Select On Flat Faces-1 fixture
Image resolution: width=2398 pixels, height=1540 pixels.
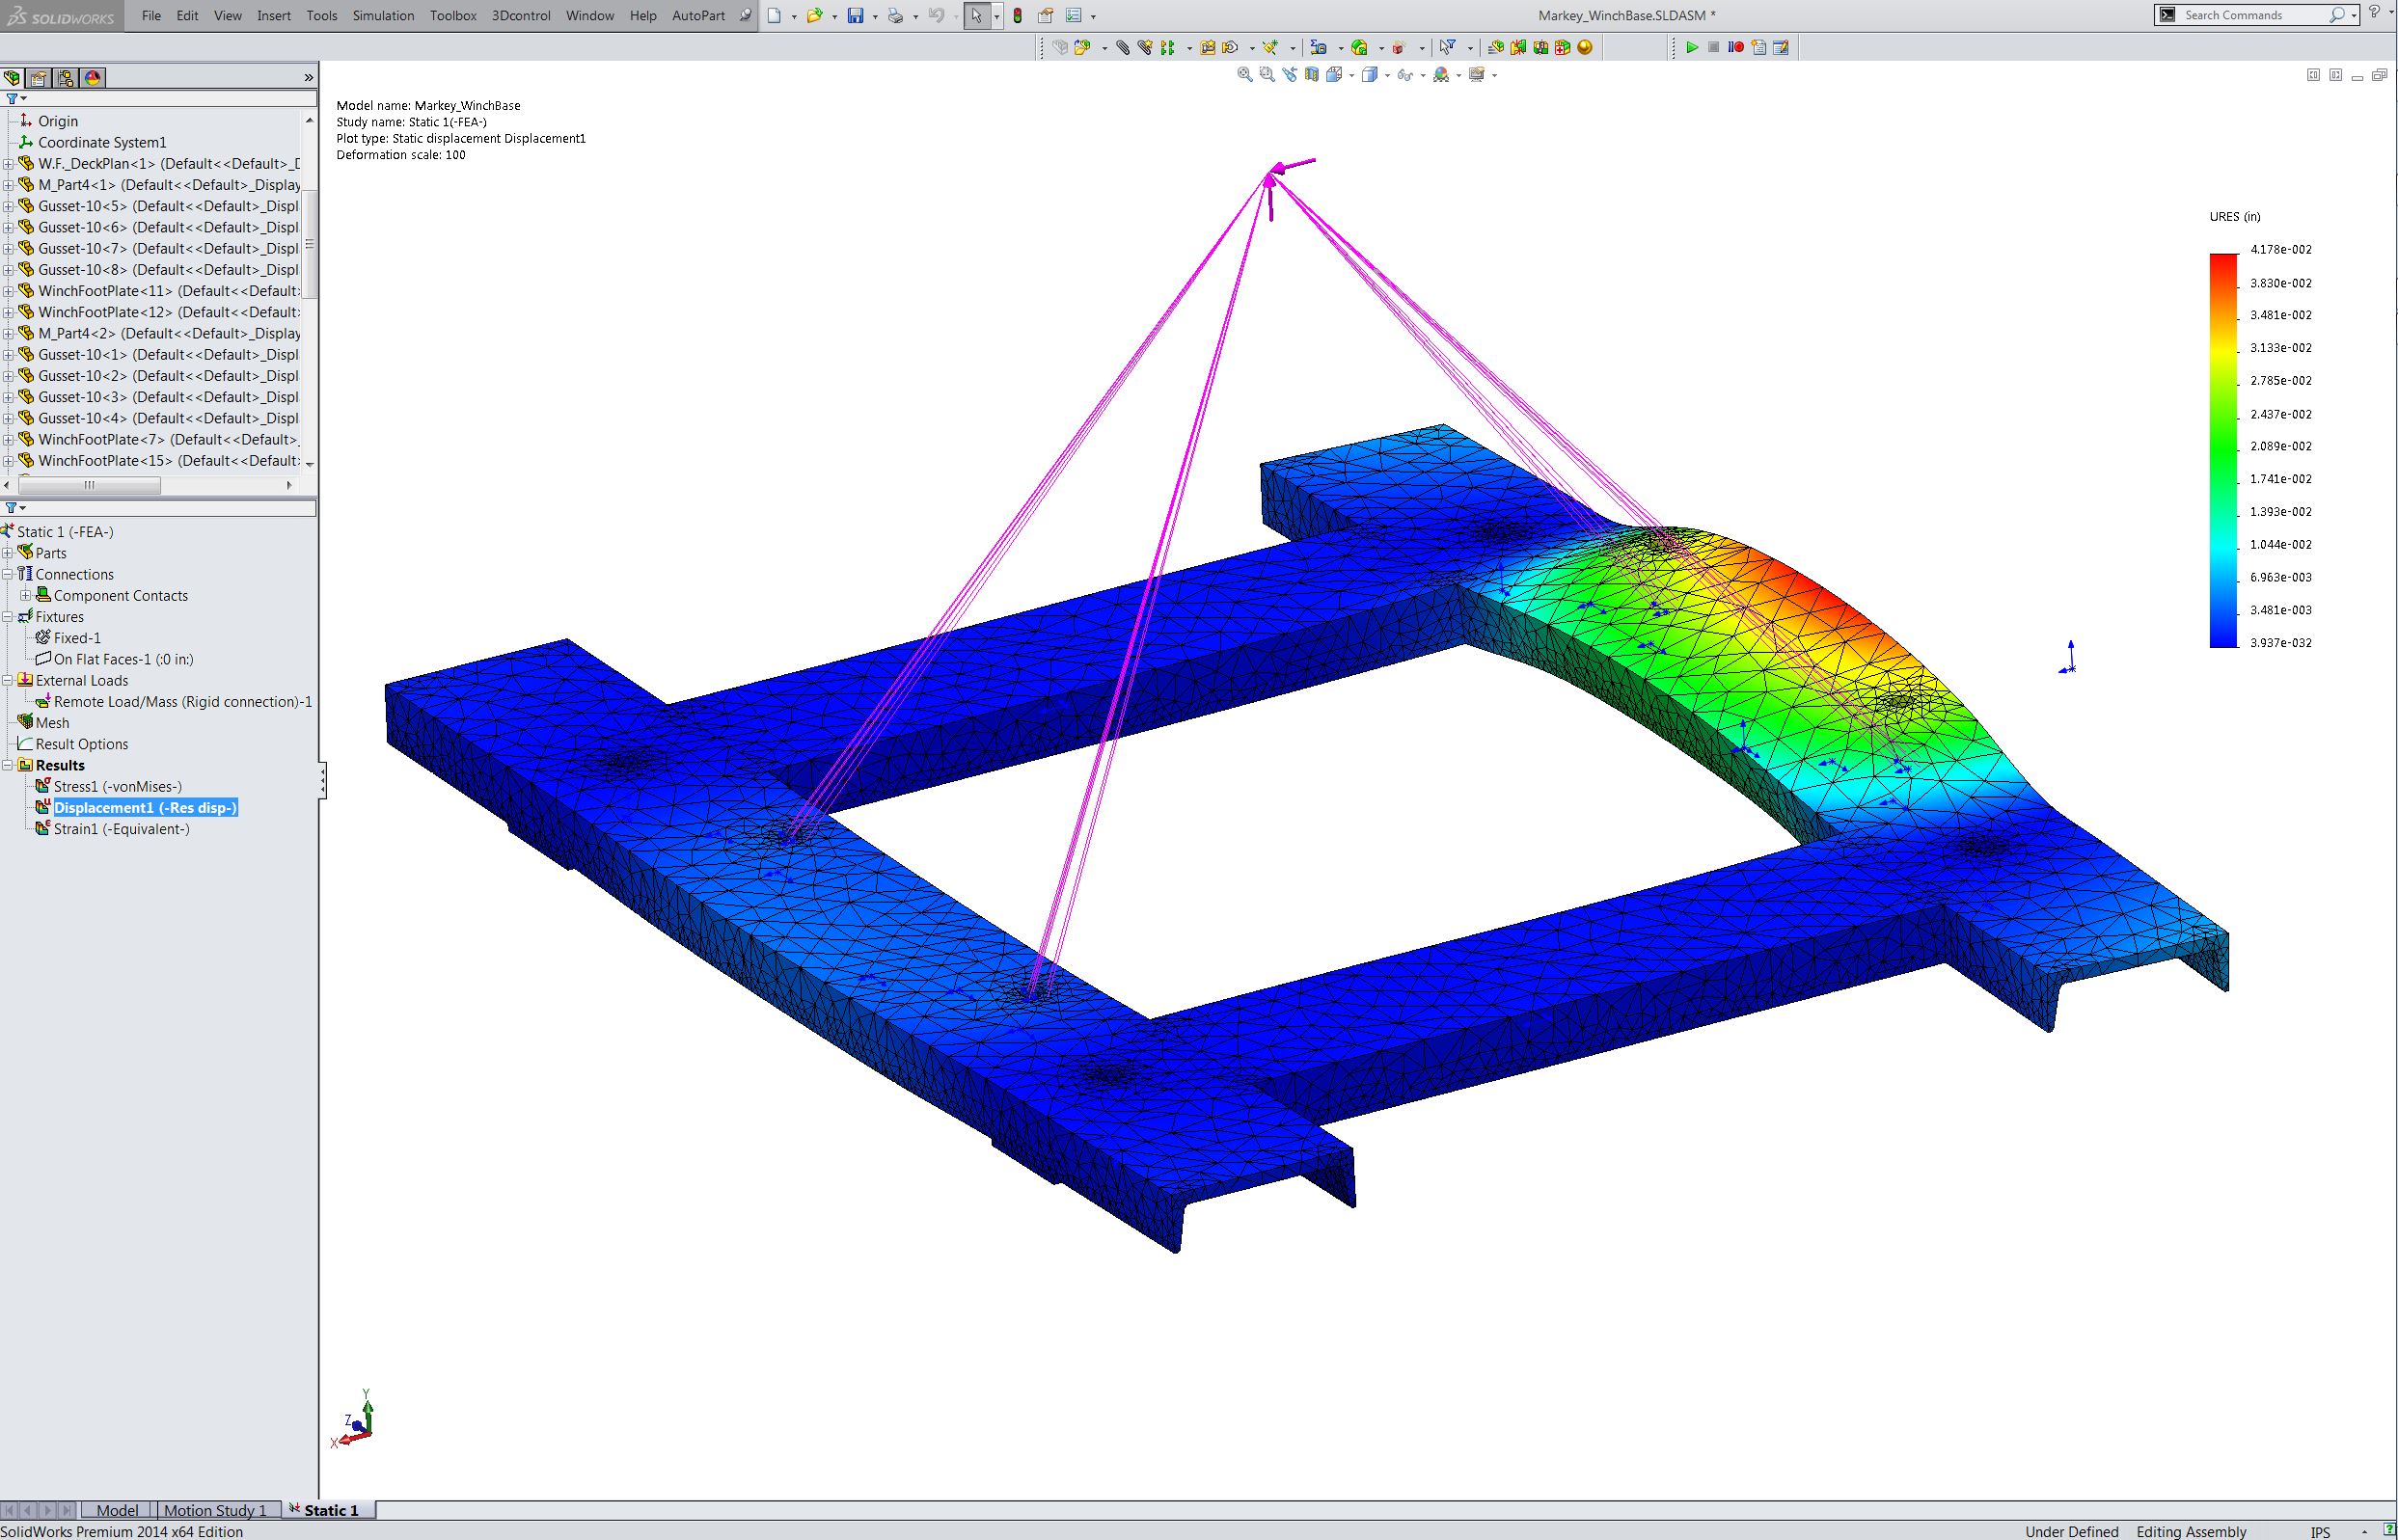point(123,660)
